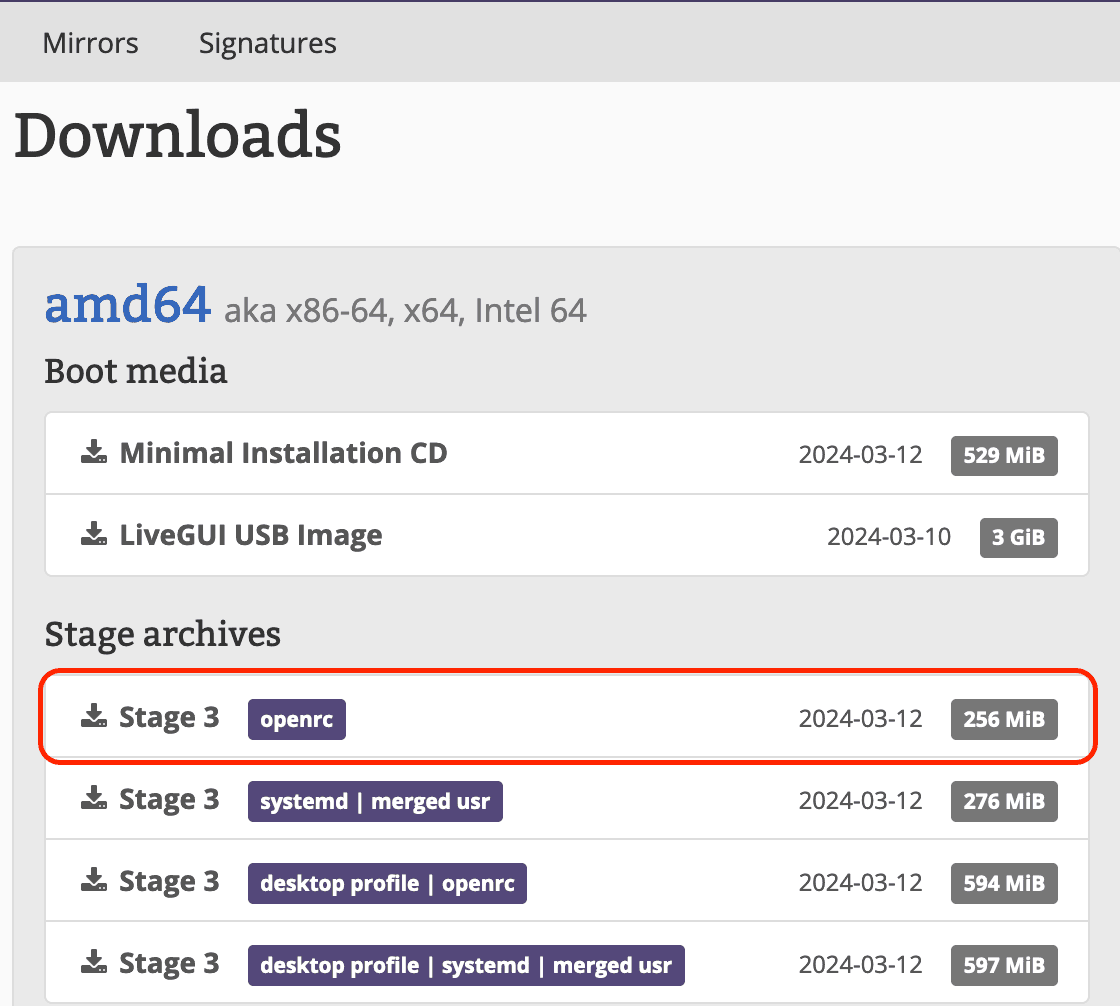
Task: Click the 256 MiB size badge
Action: pyautogui.click(x=1004, y=719)
